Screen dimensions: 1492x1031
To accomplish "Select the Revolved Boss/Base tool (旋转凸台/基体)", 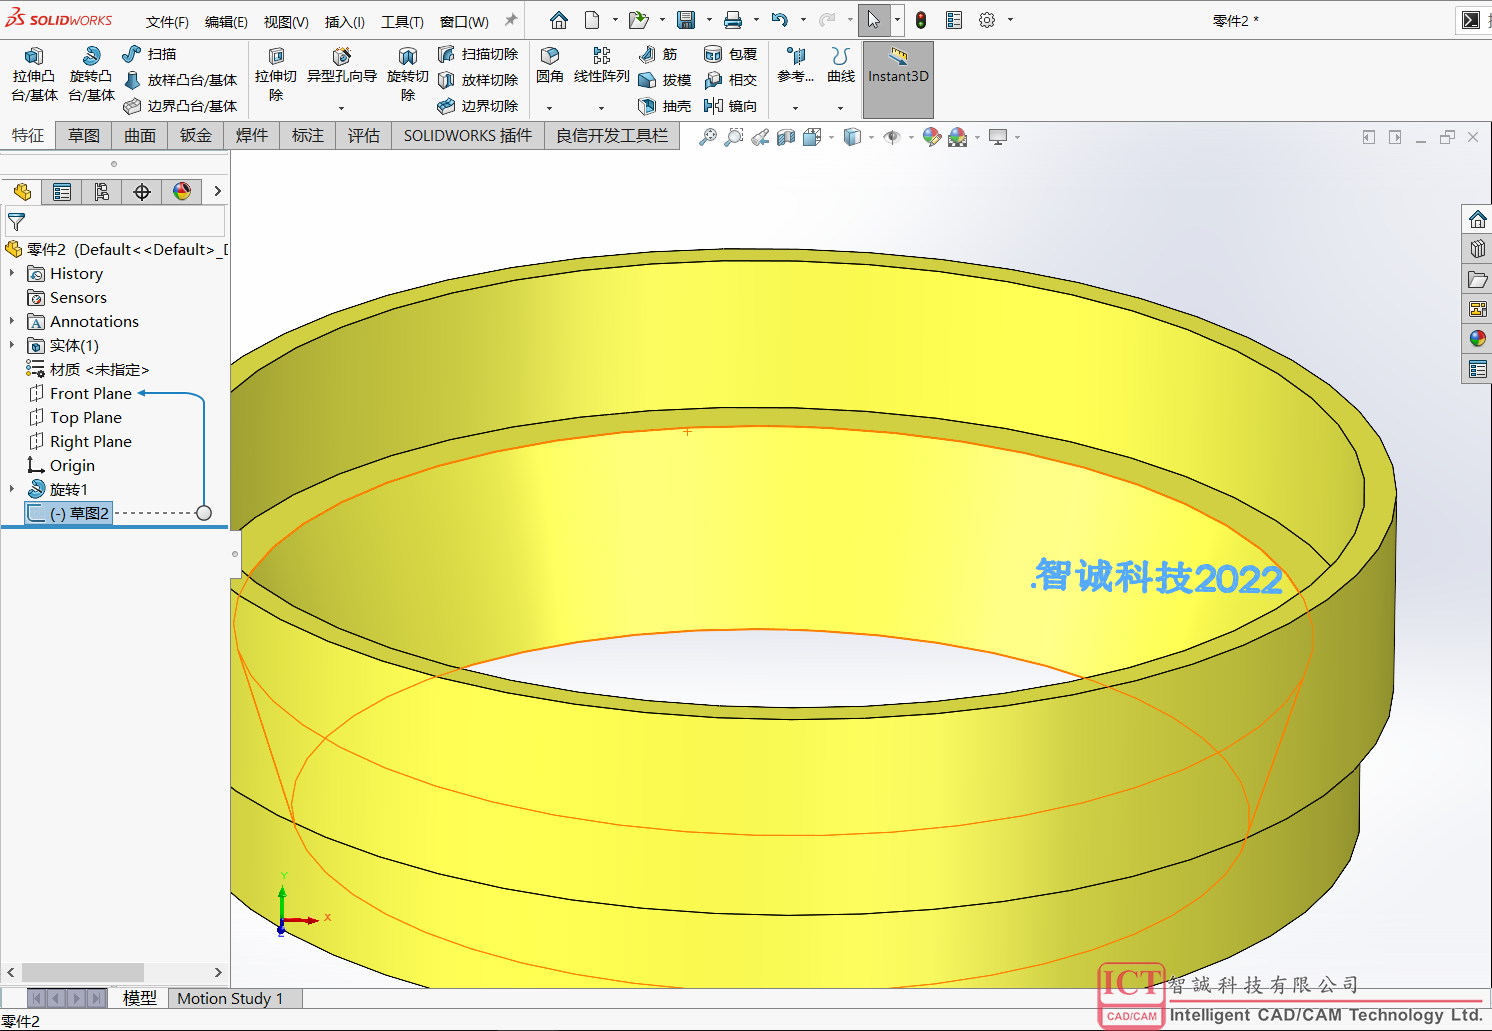I will pyautogui.click(x=91, y=75).
